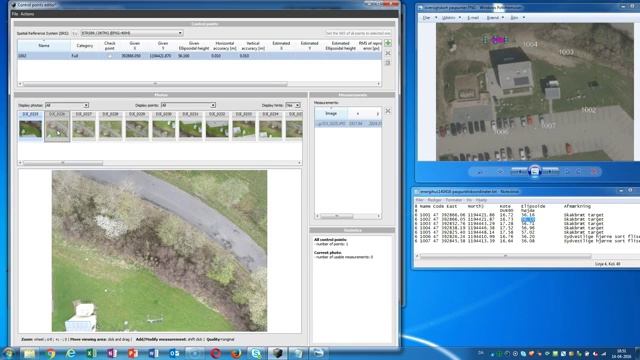Open the Formater menu in Notepad
This screenshot has height=360, width=640.
(453, 200)
